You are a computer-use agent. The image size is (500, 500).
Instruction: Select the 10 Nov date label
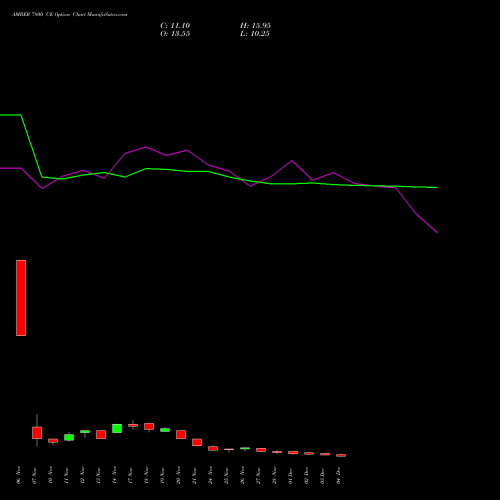coord(50,475)
